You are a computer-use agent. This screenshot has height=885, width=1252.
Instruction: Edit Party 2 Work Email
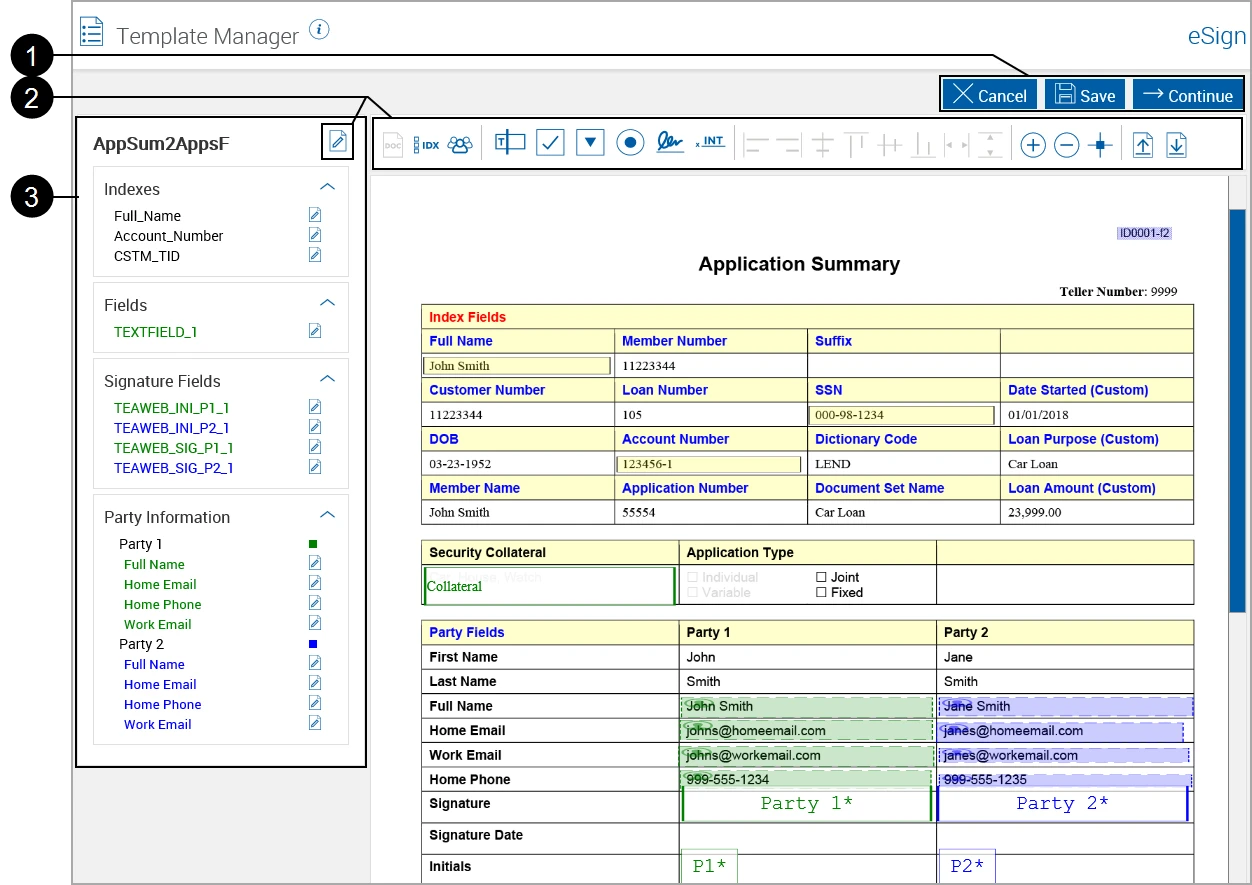pos(315,723)
